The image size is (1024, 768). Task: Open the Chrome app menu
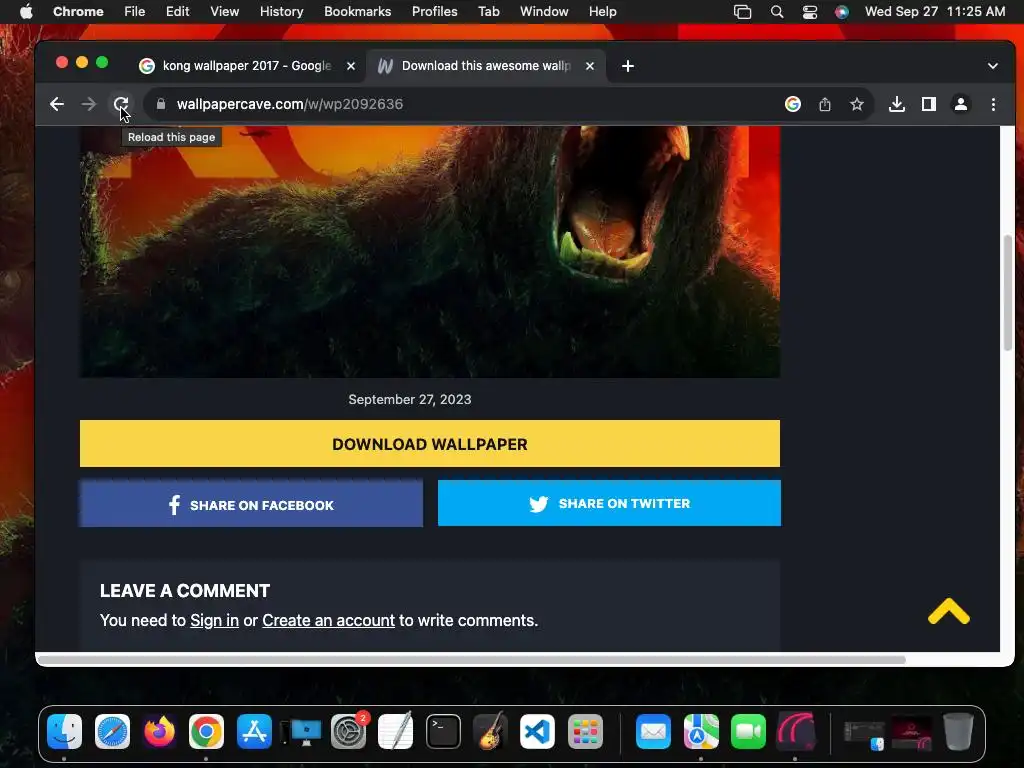(78, 11)
